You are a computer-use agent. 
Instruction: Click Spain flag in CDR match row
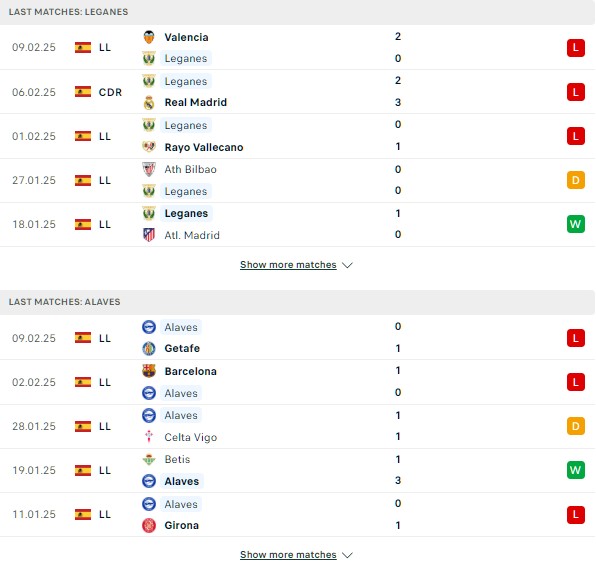pyautogui.click(x=83, y=92)
